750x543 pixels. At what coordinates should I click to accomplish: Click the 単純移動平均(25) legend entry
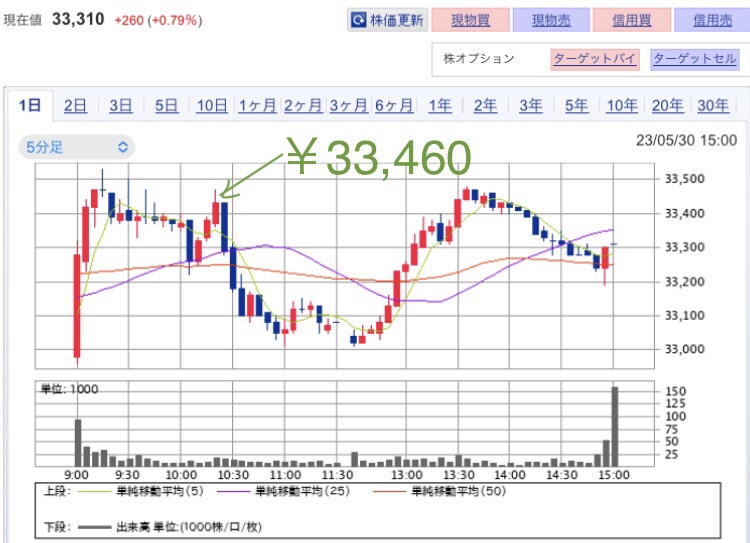point(284,491)
